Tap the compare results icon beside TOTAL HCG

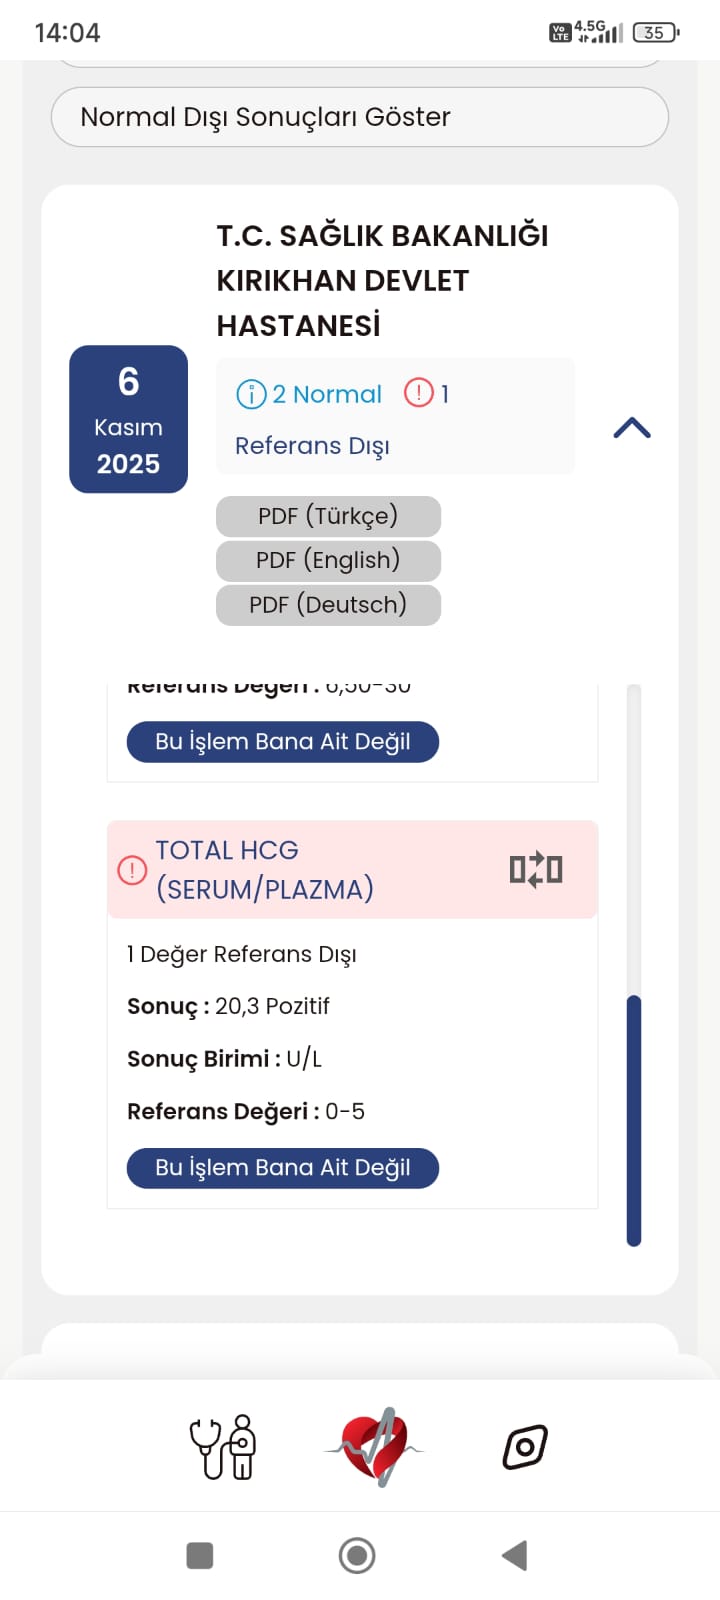pos(536,869)
